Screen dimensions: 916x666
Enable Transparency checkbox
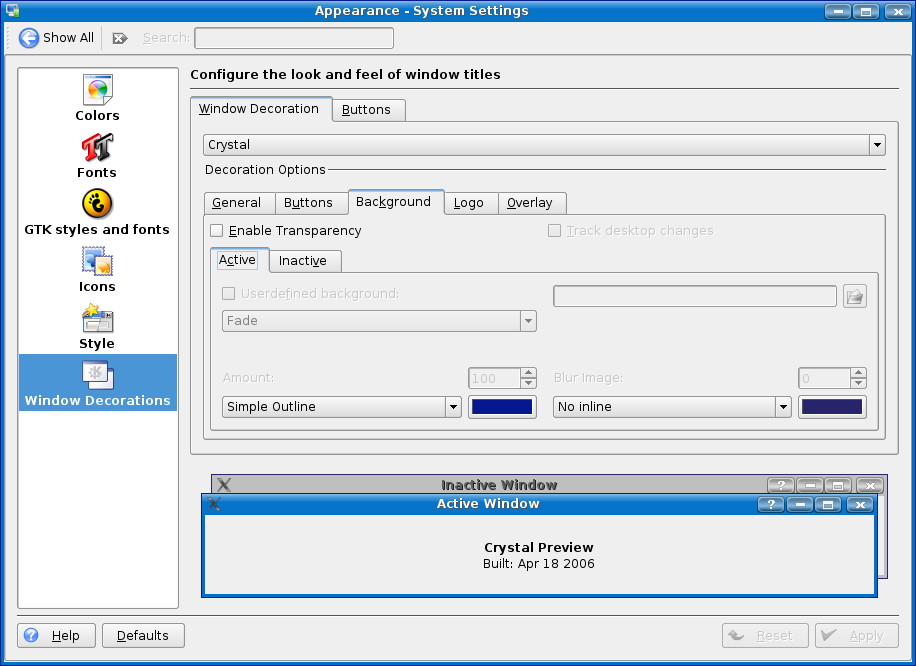[x=217, y=231]
